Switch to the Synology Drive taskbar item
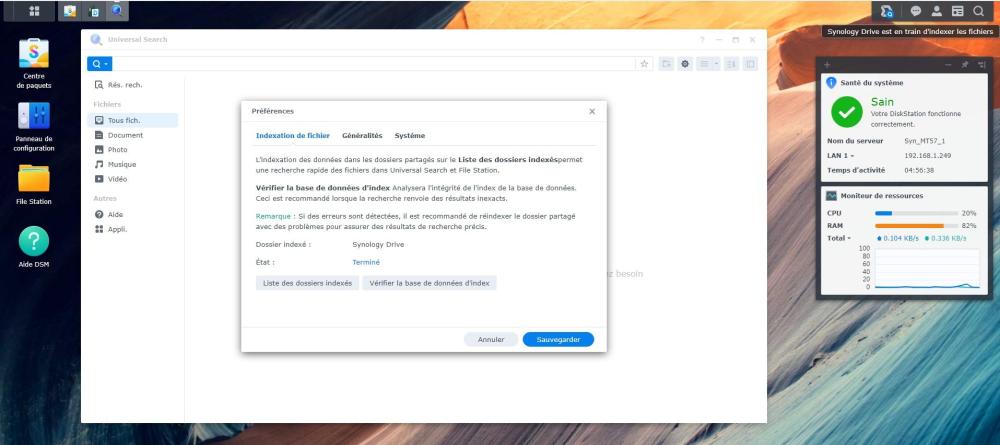The height and width of the screenshot is (445, 1000). coord(94,11)
